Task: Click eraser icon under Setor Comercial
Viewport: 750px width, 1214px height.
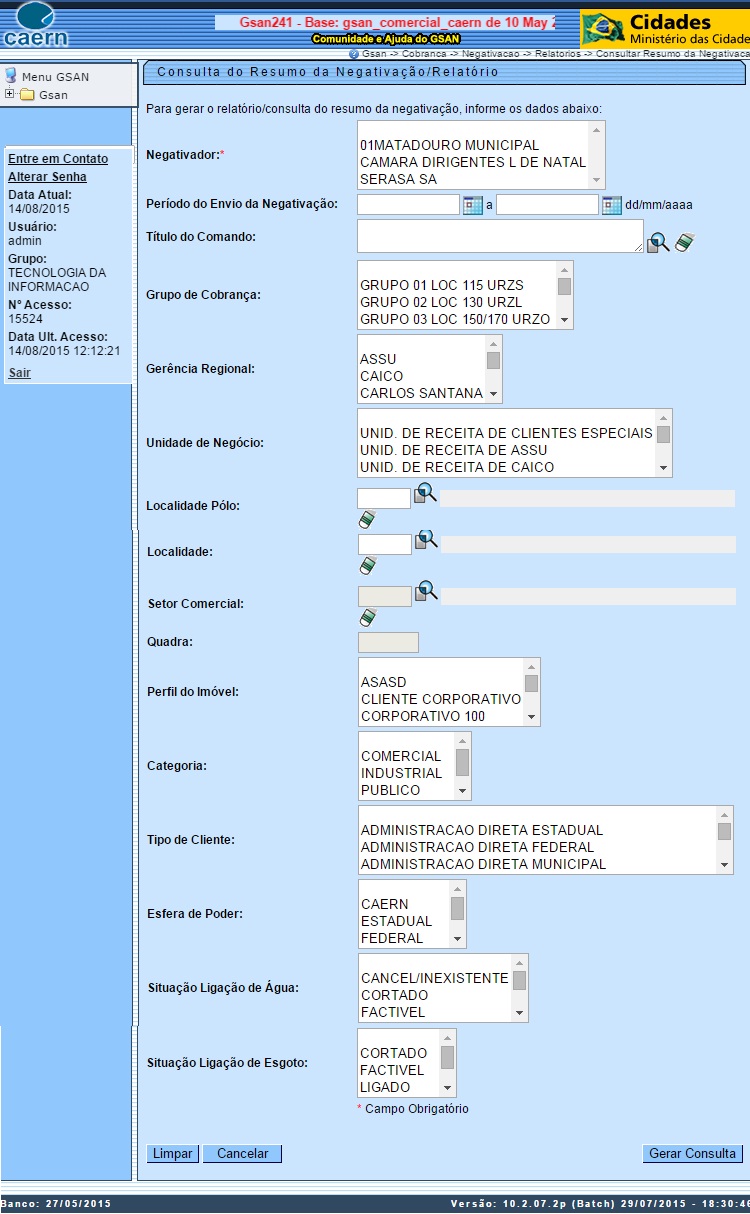Action: (367, 618)
